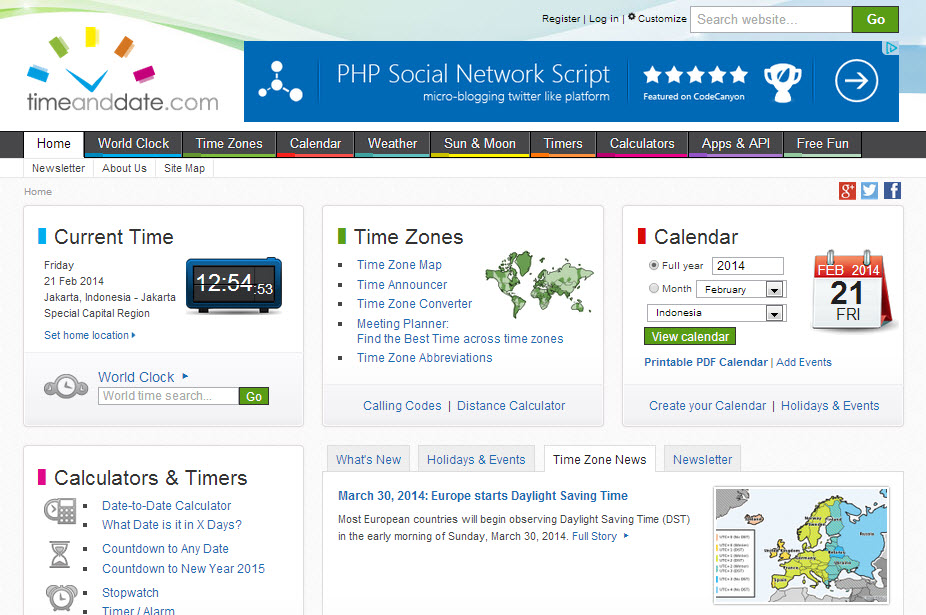Image resolution: width=926 pixels, height=615 pixels.
Task: Open the February month dropdown
Action: 741,289
